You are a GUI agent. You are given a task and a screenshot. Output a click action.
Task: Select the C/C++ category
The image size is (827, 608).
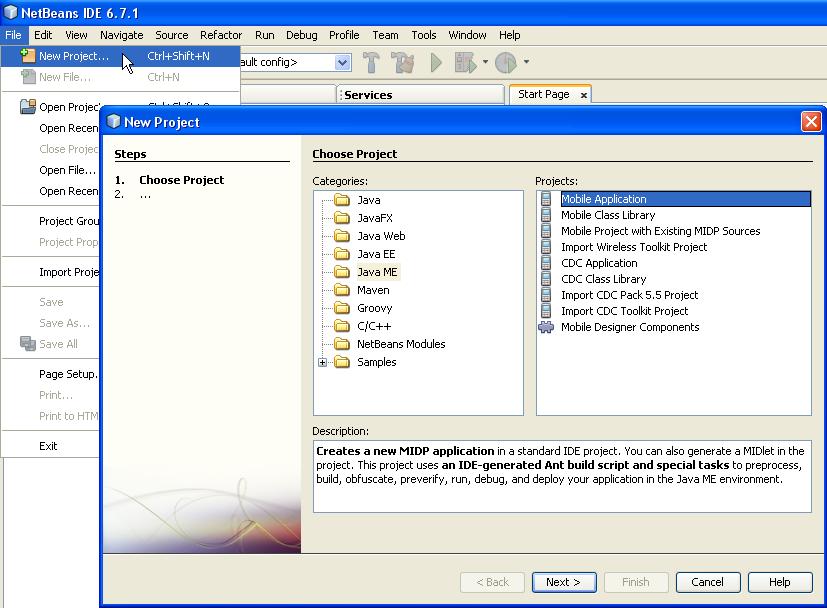[x=374, y=326]
